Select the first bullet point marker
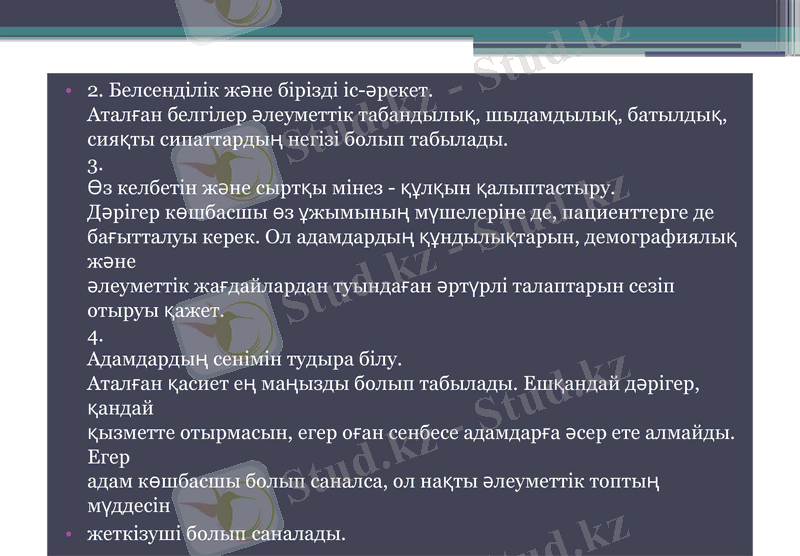Image resolution: width=800 pixels, height=556 pixels. pos(68,91)
